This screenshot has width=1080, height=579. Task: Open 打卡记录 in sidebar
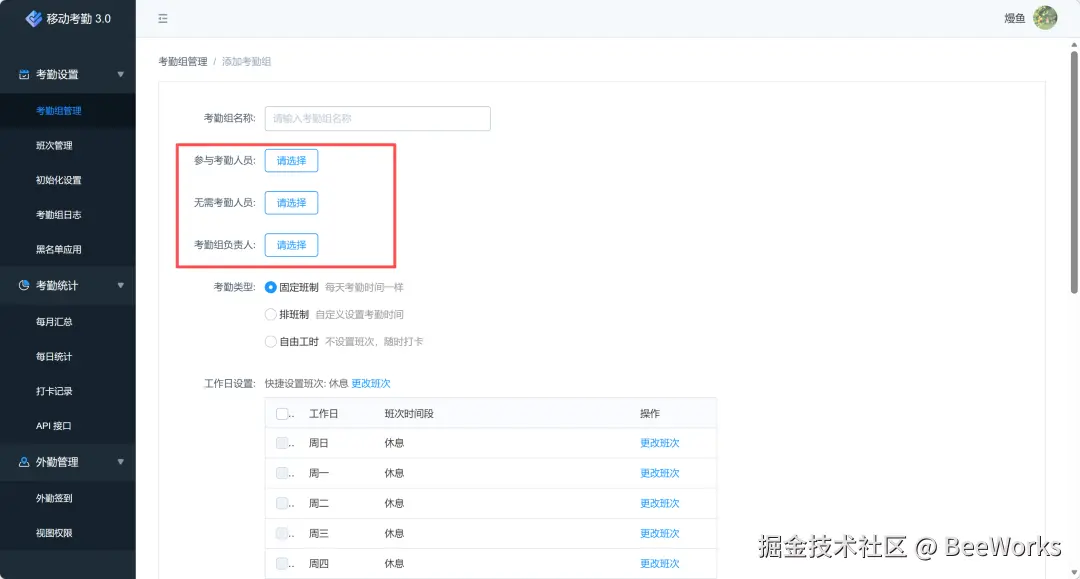pyautogui.click(x=54, y=391)
